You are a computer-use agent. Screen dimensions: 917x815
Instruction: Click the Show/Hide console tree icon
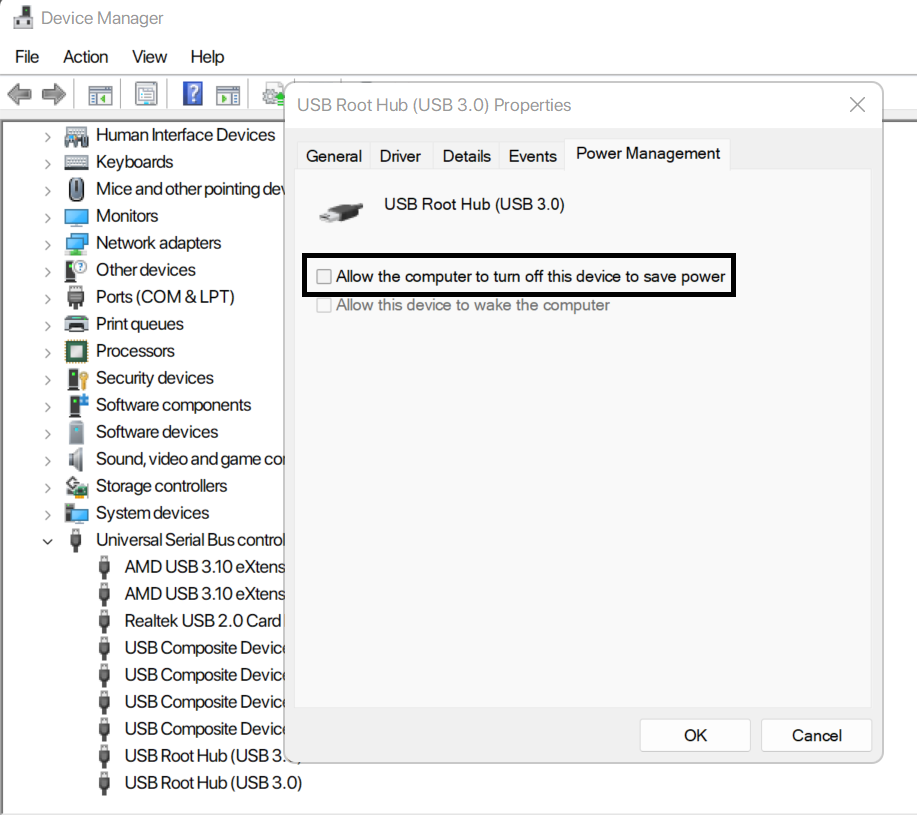(x=100, y=93)
